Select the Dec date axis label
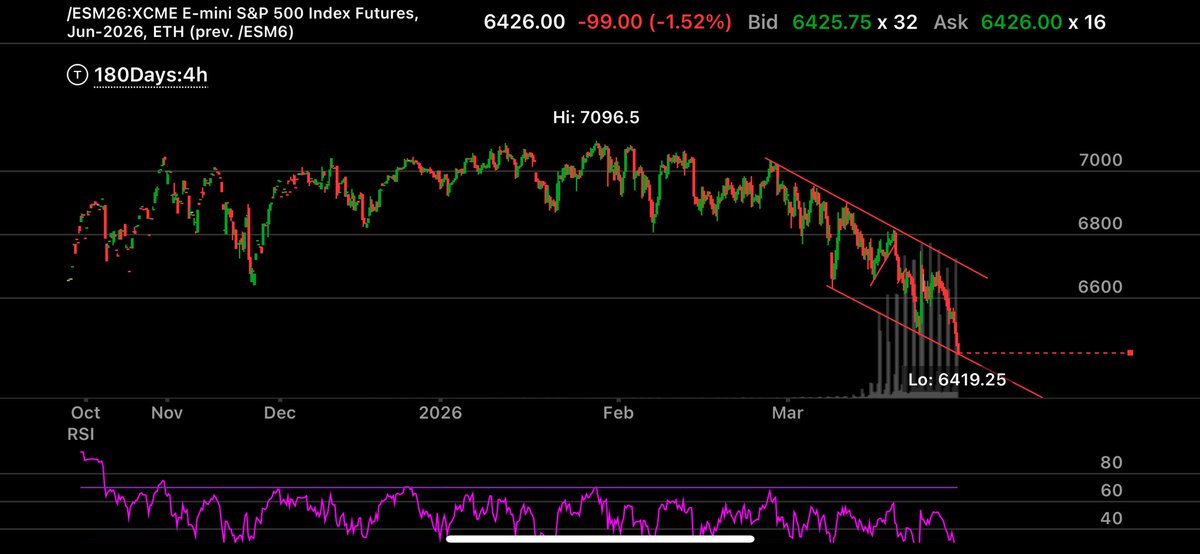This screenshot has width=1200, height=554. 279,413
